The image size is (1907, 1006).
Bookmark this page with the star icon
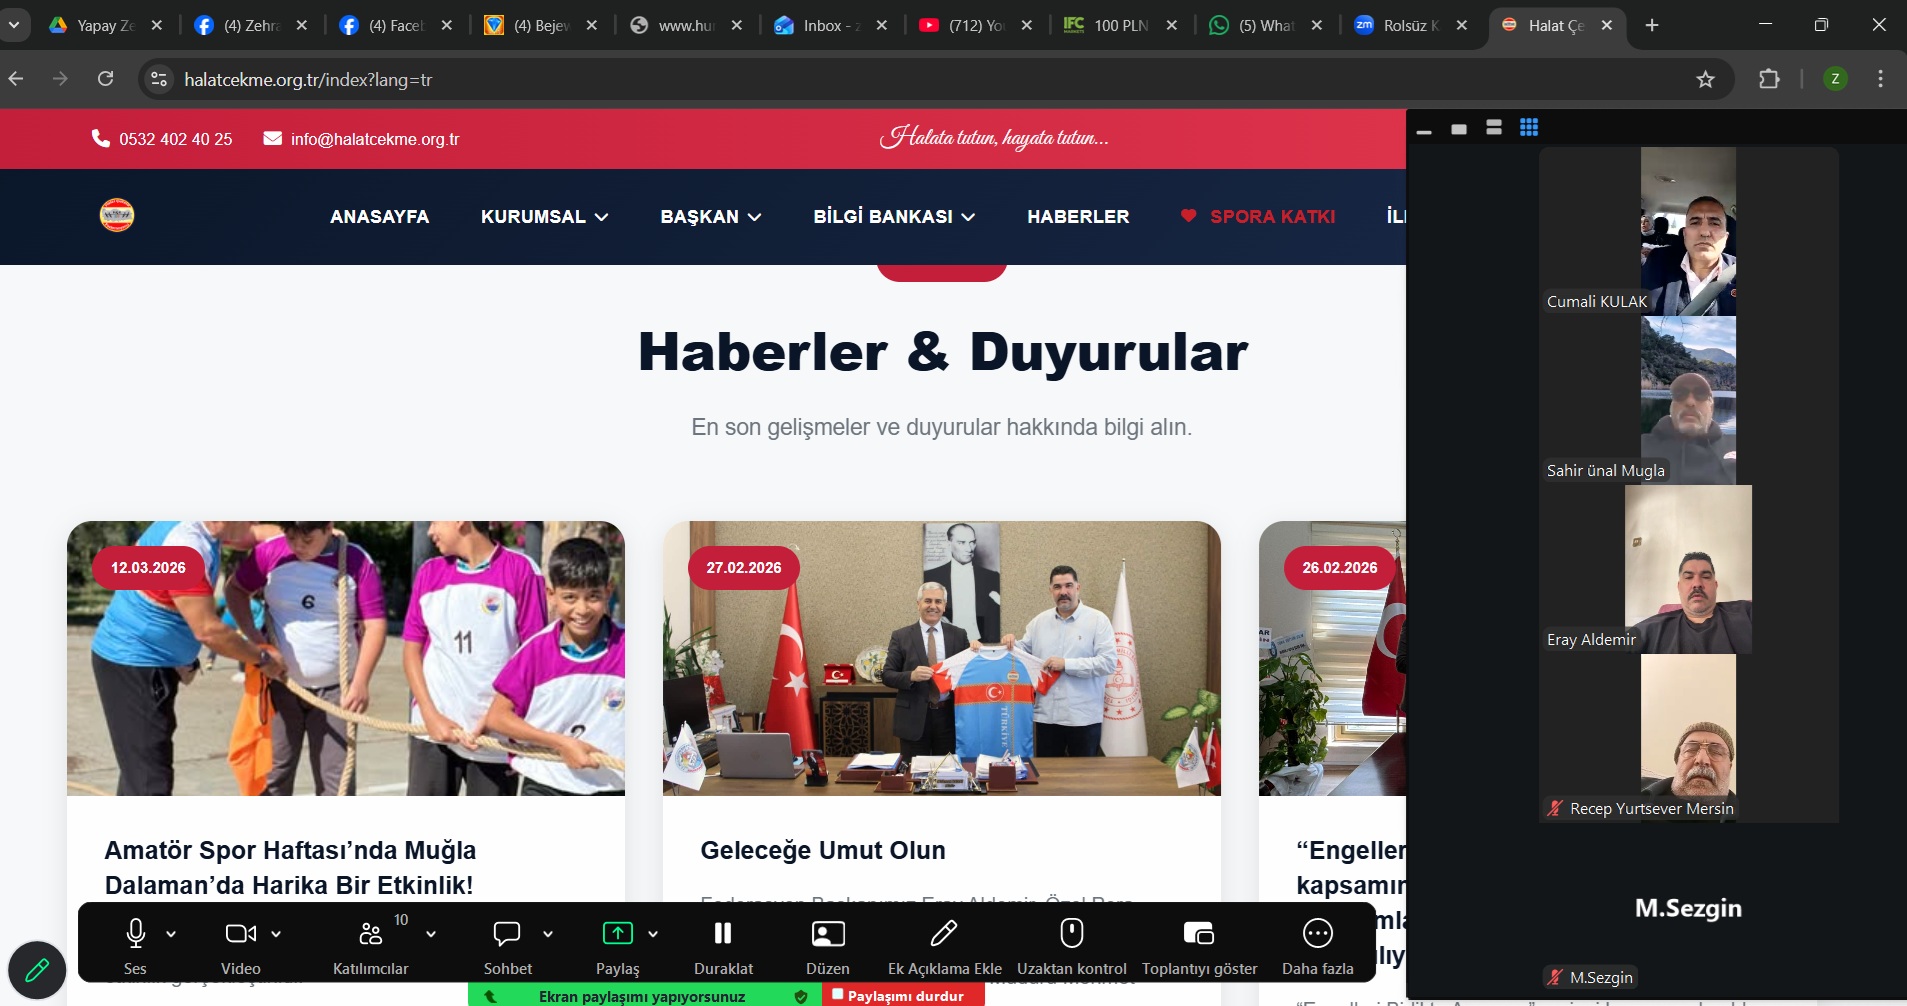pos(1706,79)
